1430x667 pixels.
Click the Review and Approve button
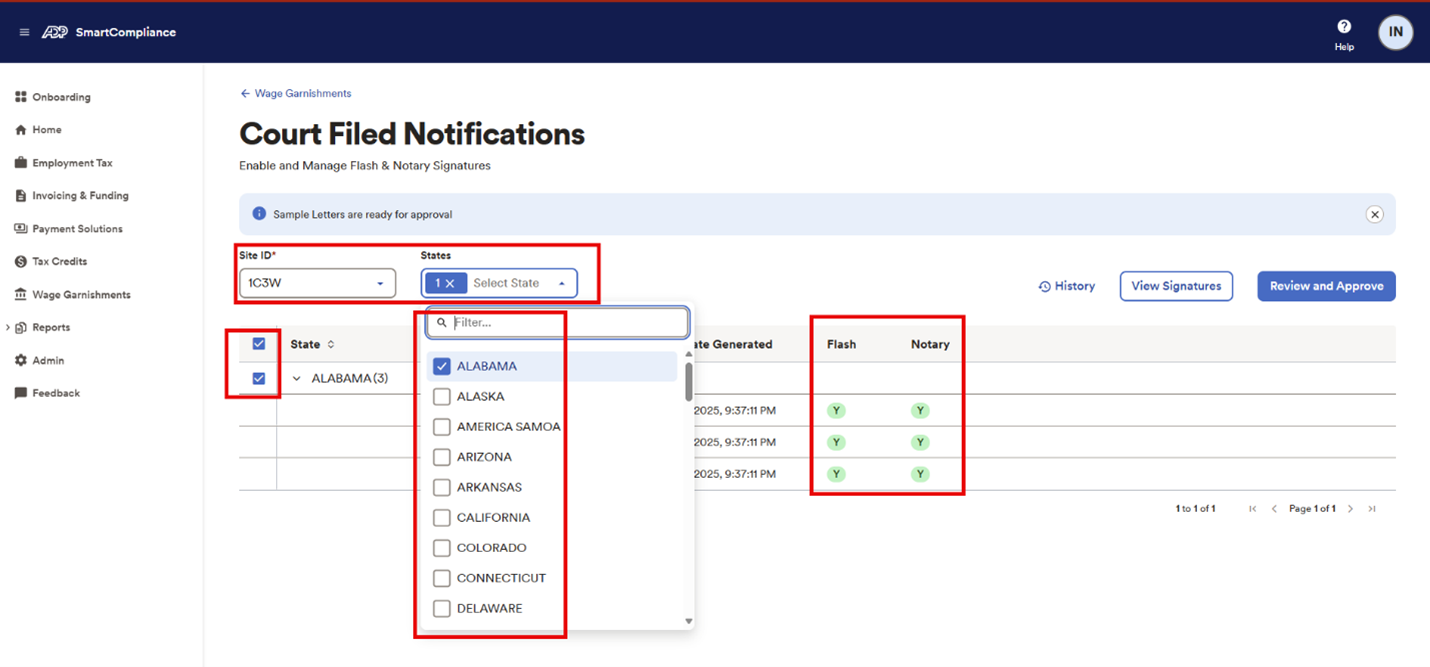(x=1326, y=286)
